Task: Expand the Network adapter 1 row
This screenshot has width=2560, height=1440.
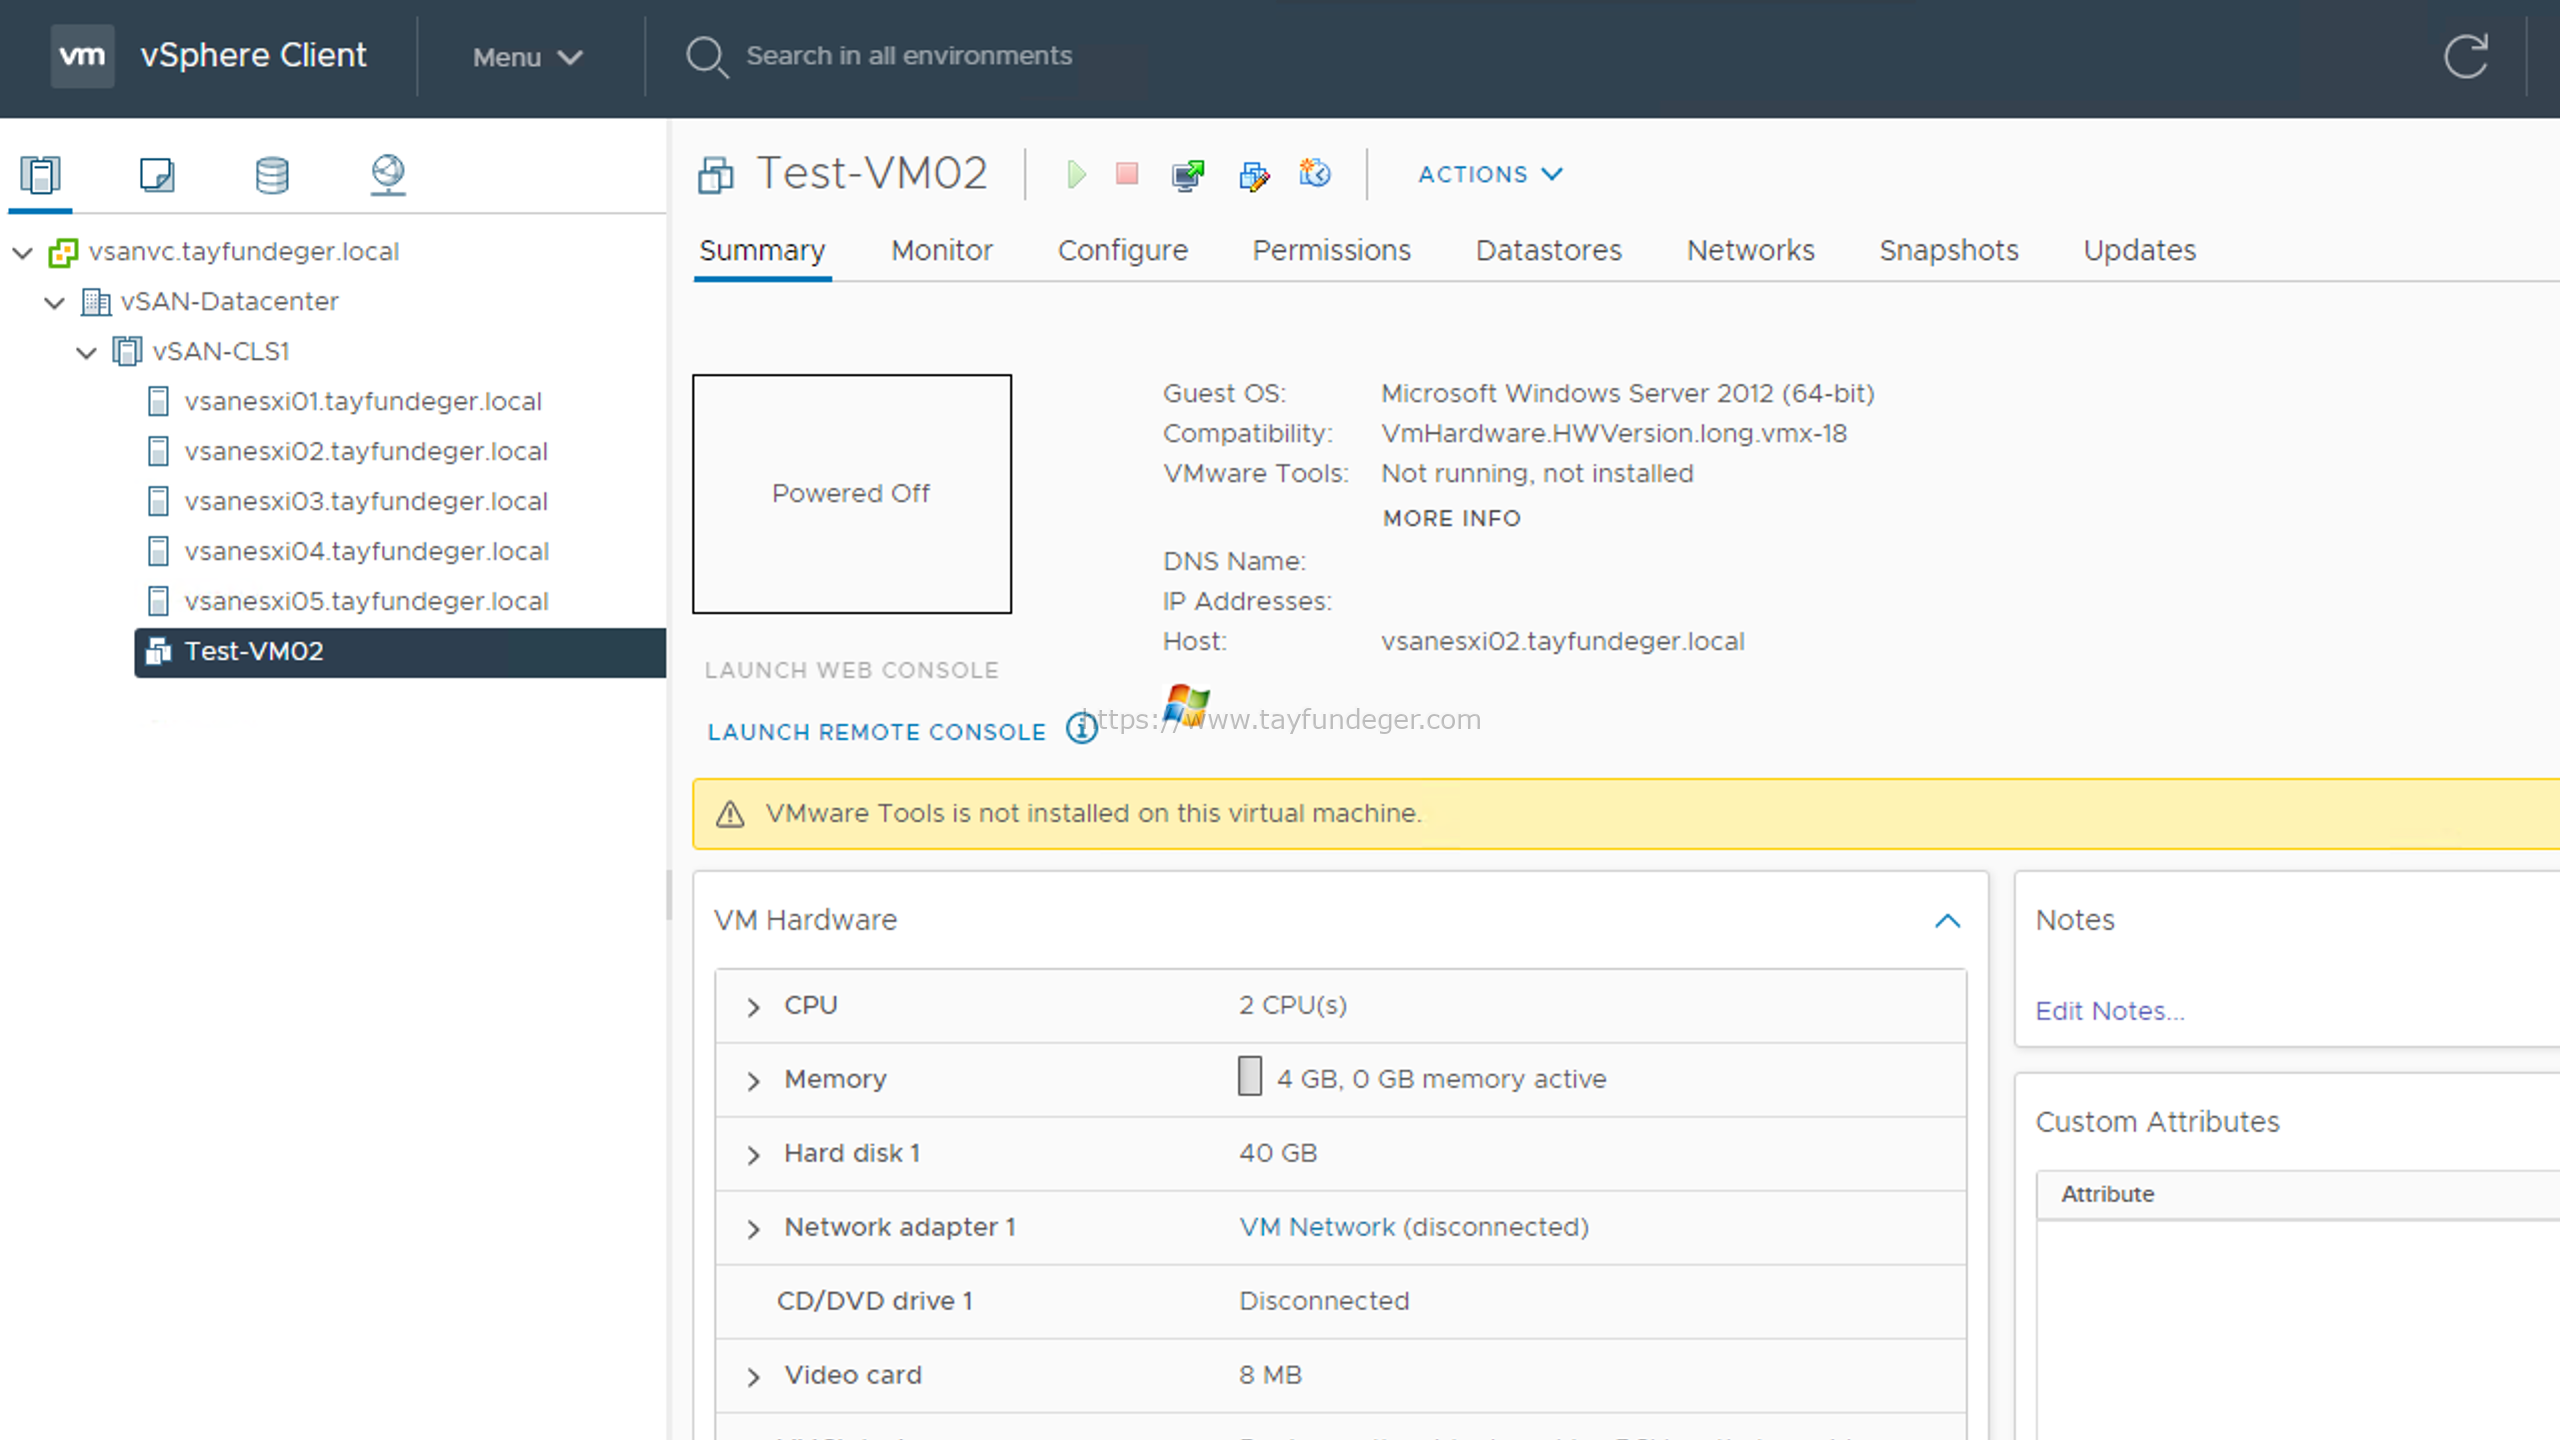Action: tap(754, 1229)
